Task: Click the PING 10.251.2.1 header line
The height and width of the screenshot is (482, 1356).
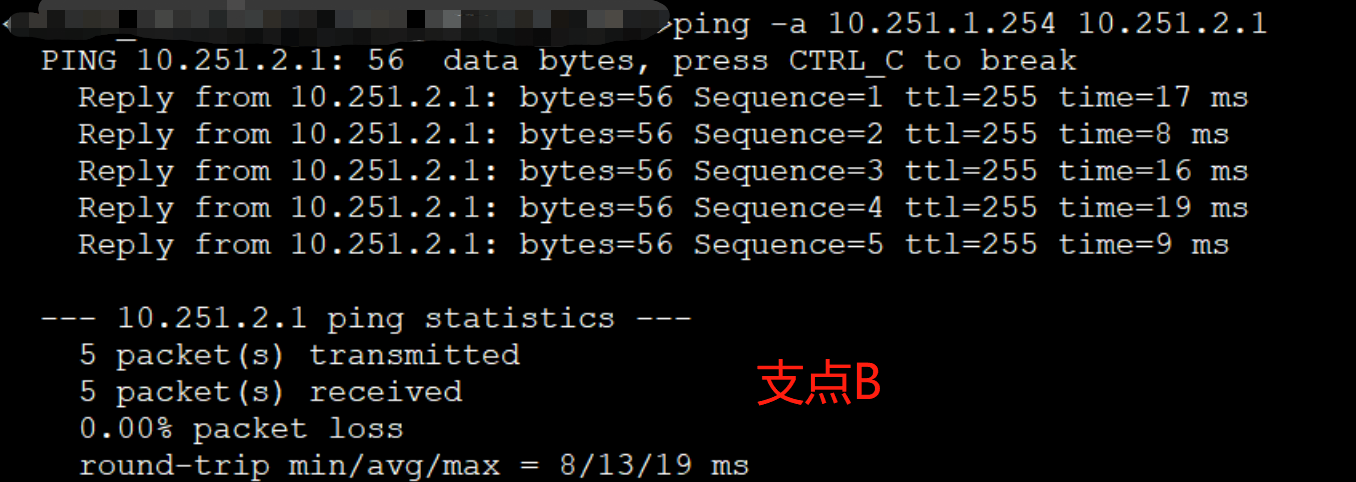Action: pyautogui.click(x=222, y=61)
